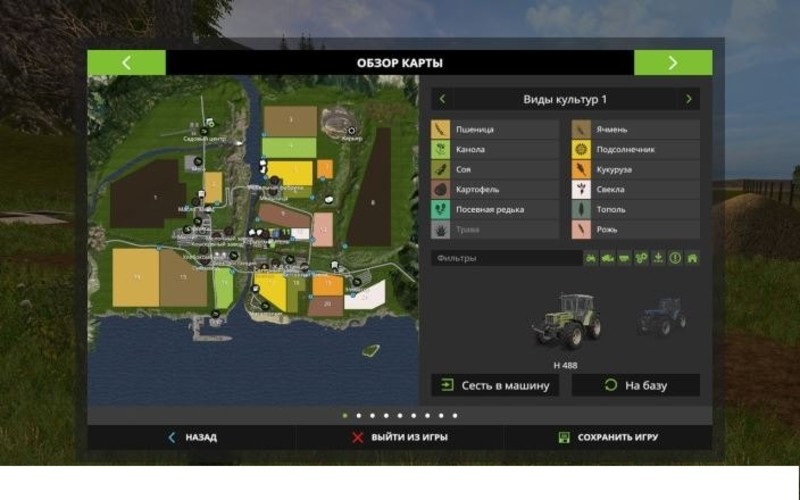Click the house-shaped farm filter icon
The height and width of the screenshot is (500, 800).
692,258
